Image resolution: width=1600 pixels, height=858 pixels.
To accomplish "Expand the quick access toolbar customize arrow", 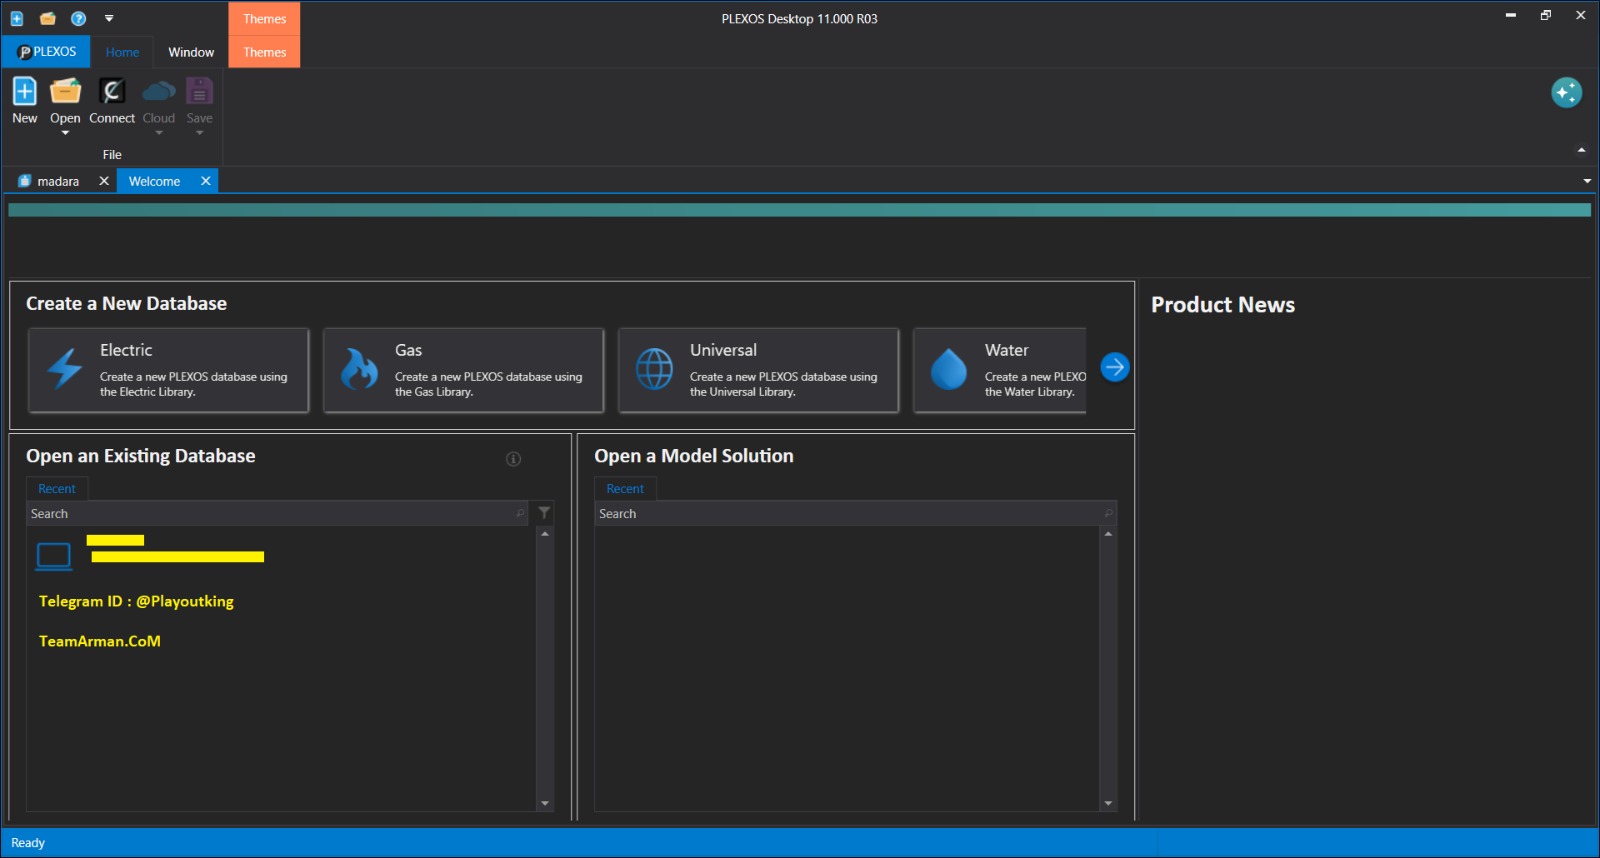I will point(109,18).
